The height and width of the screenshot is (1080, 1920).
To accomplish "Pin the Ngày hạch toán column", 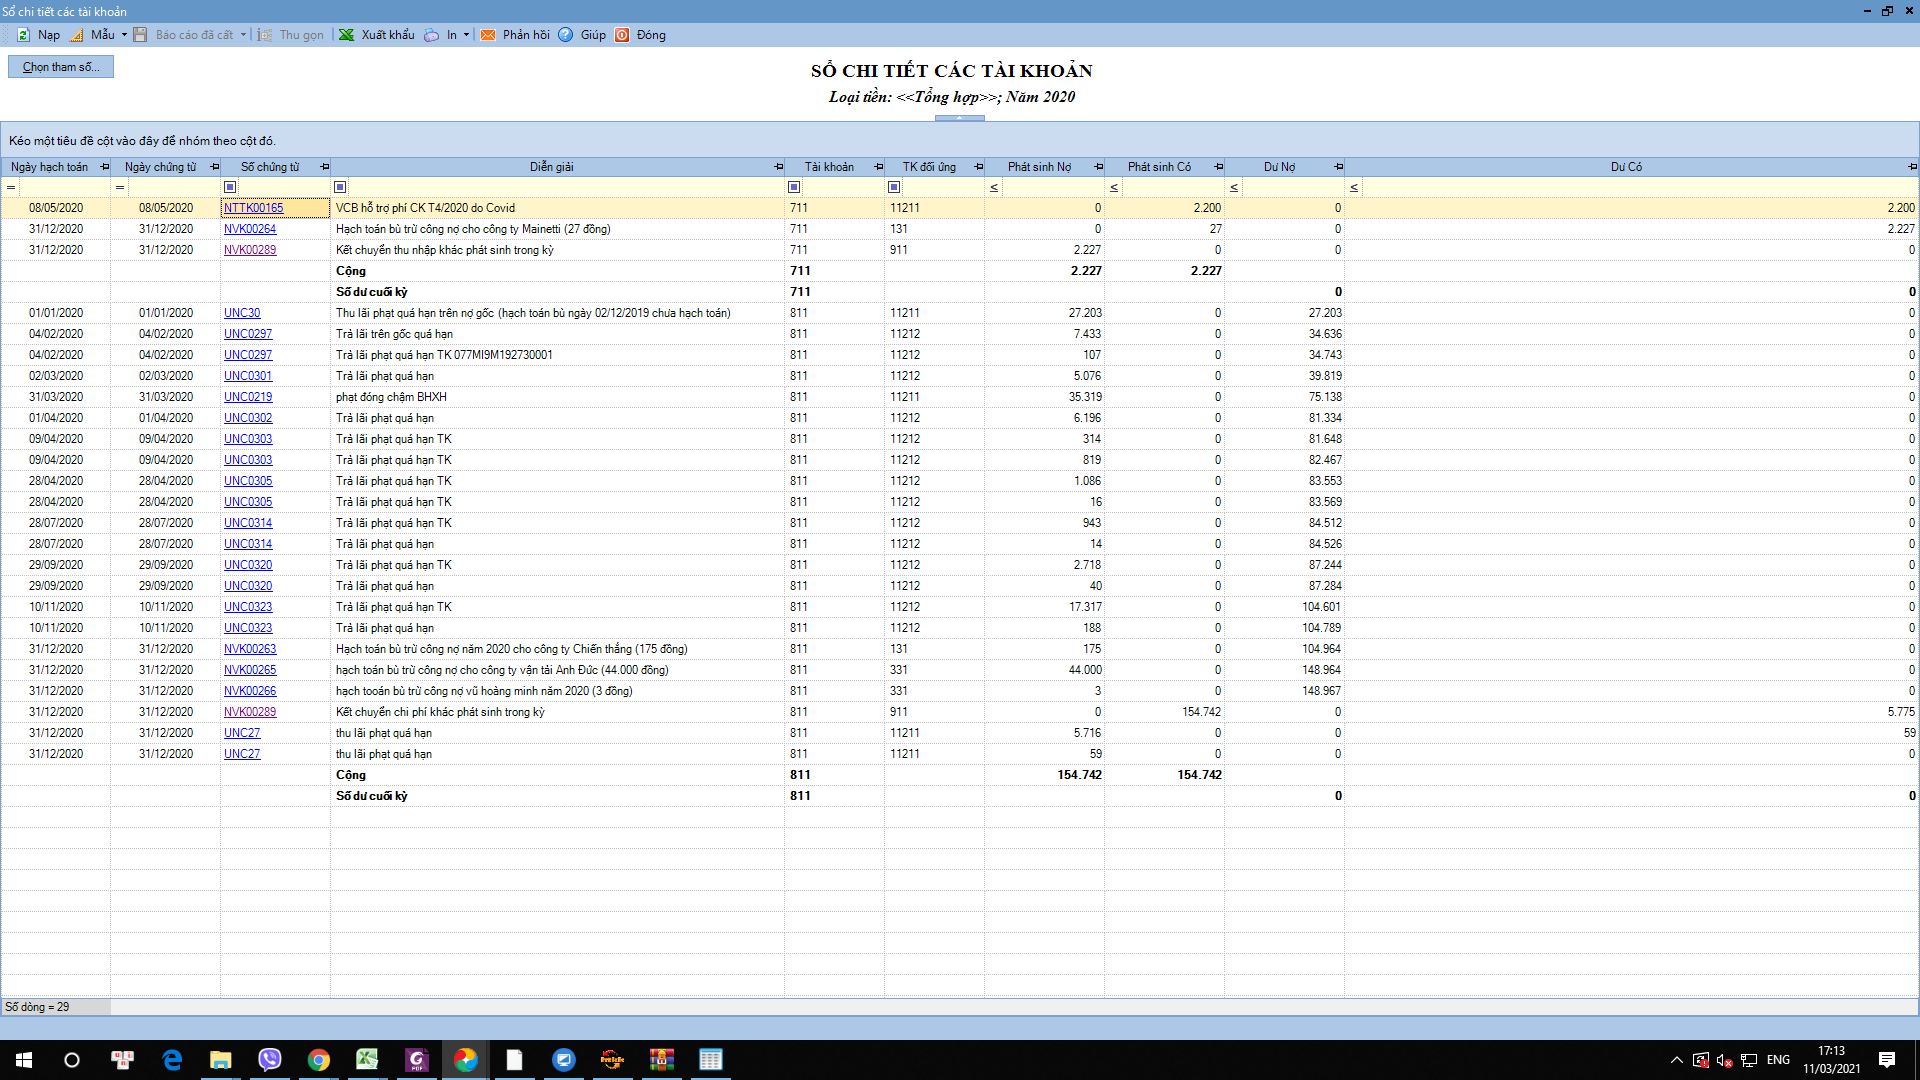I will pyautogui.click(x=104, y=167).
